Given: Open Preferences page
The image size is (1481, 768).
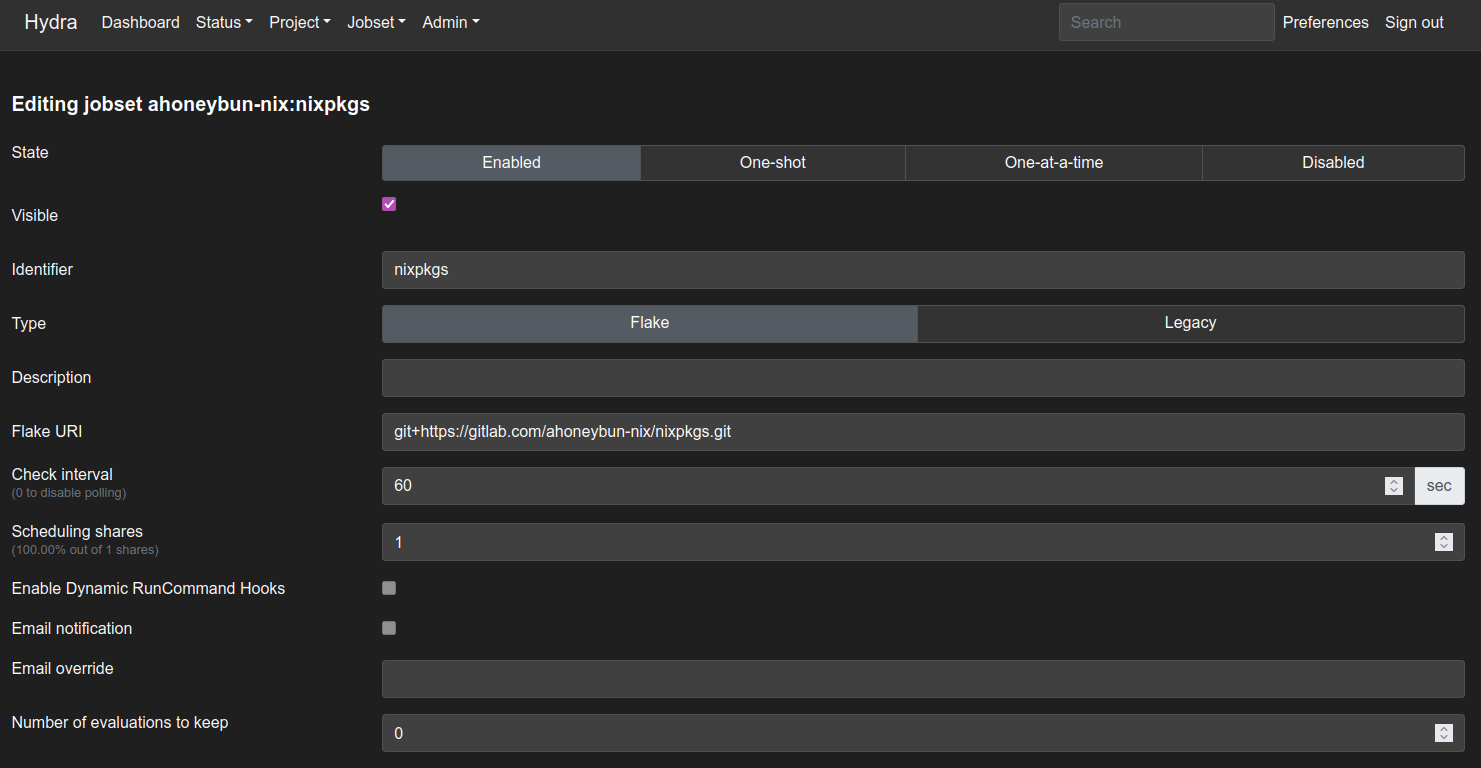Looking at the screenshot, I should point(1325,22).
